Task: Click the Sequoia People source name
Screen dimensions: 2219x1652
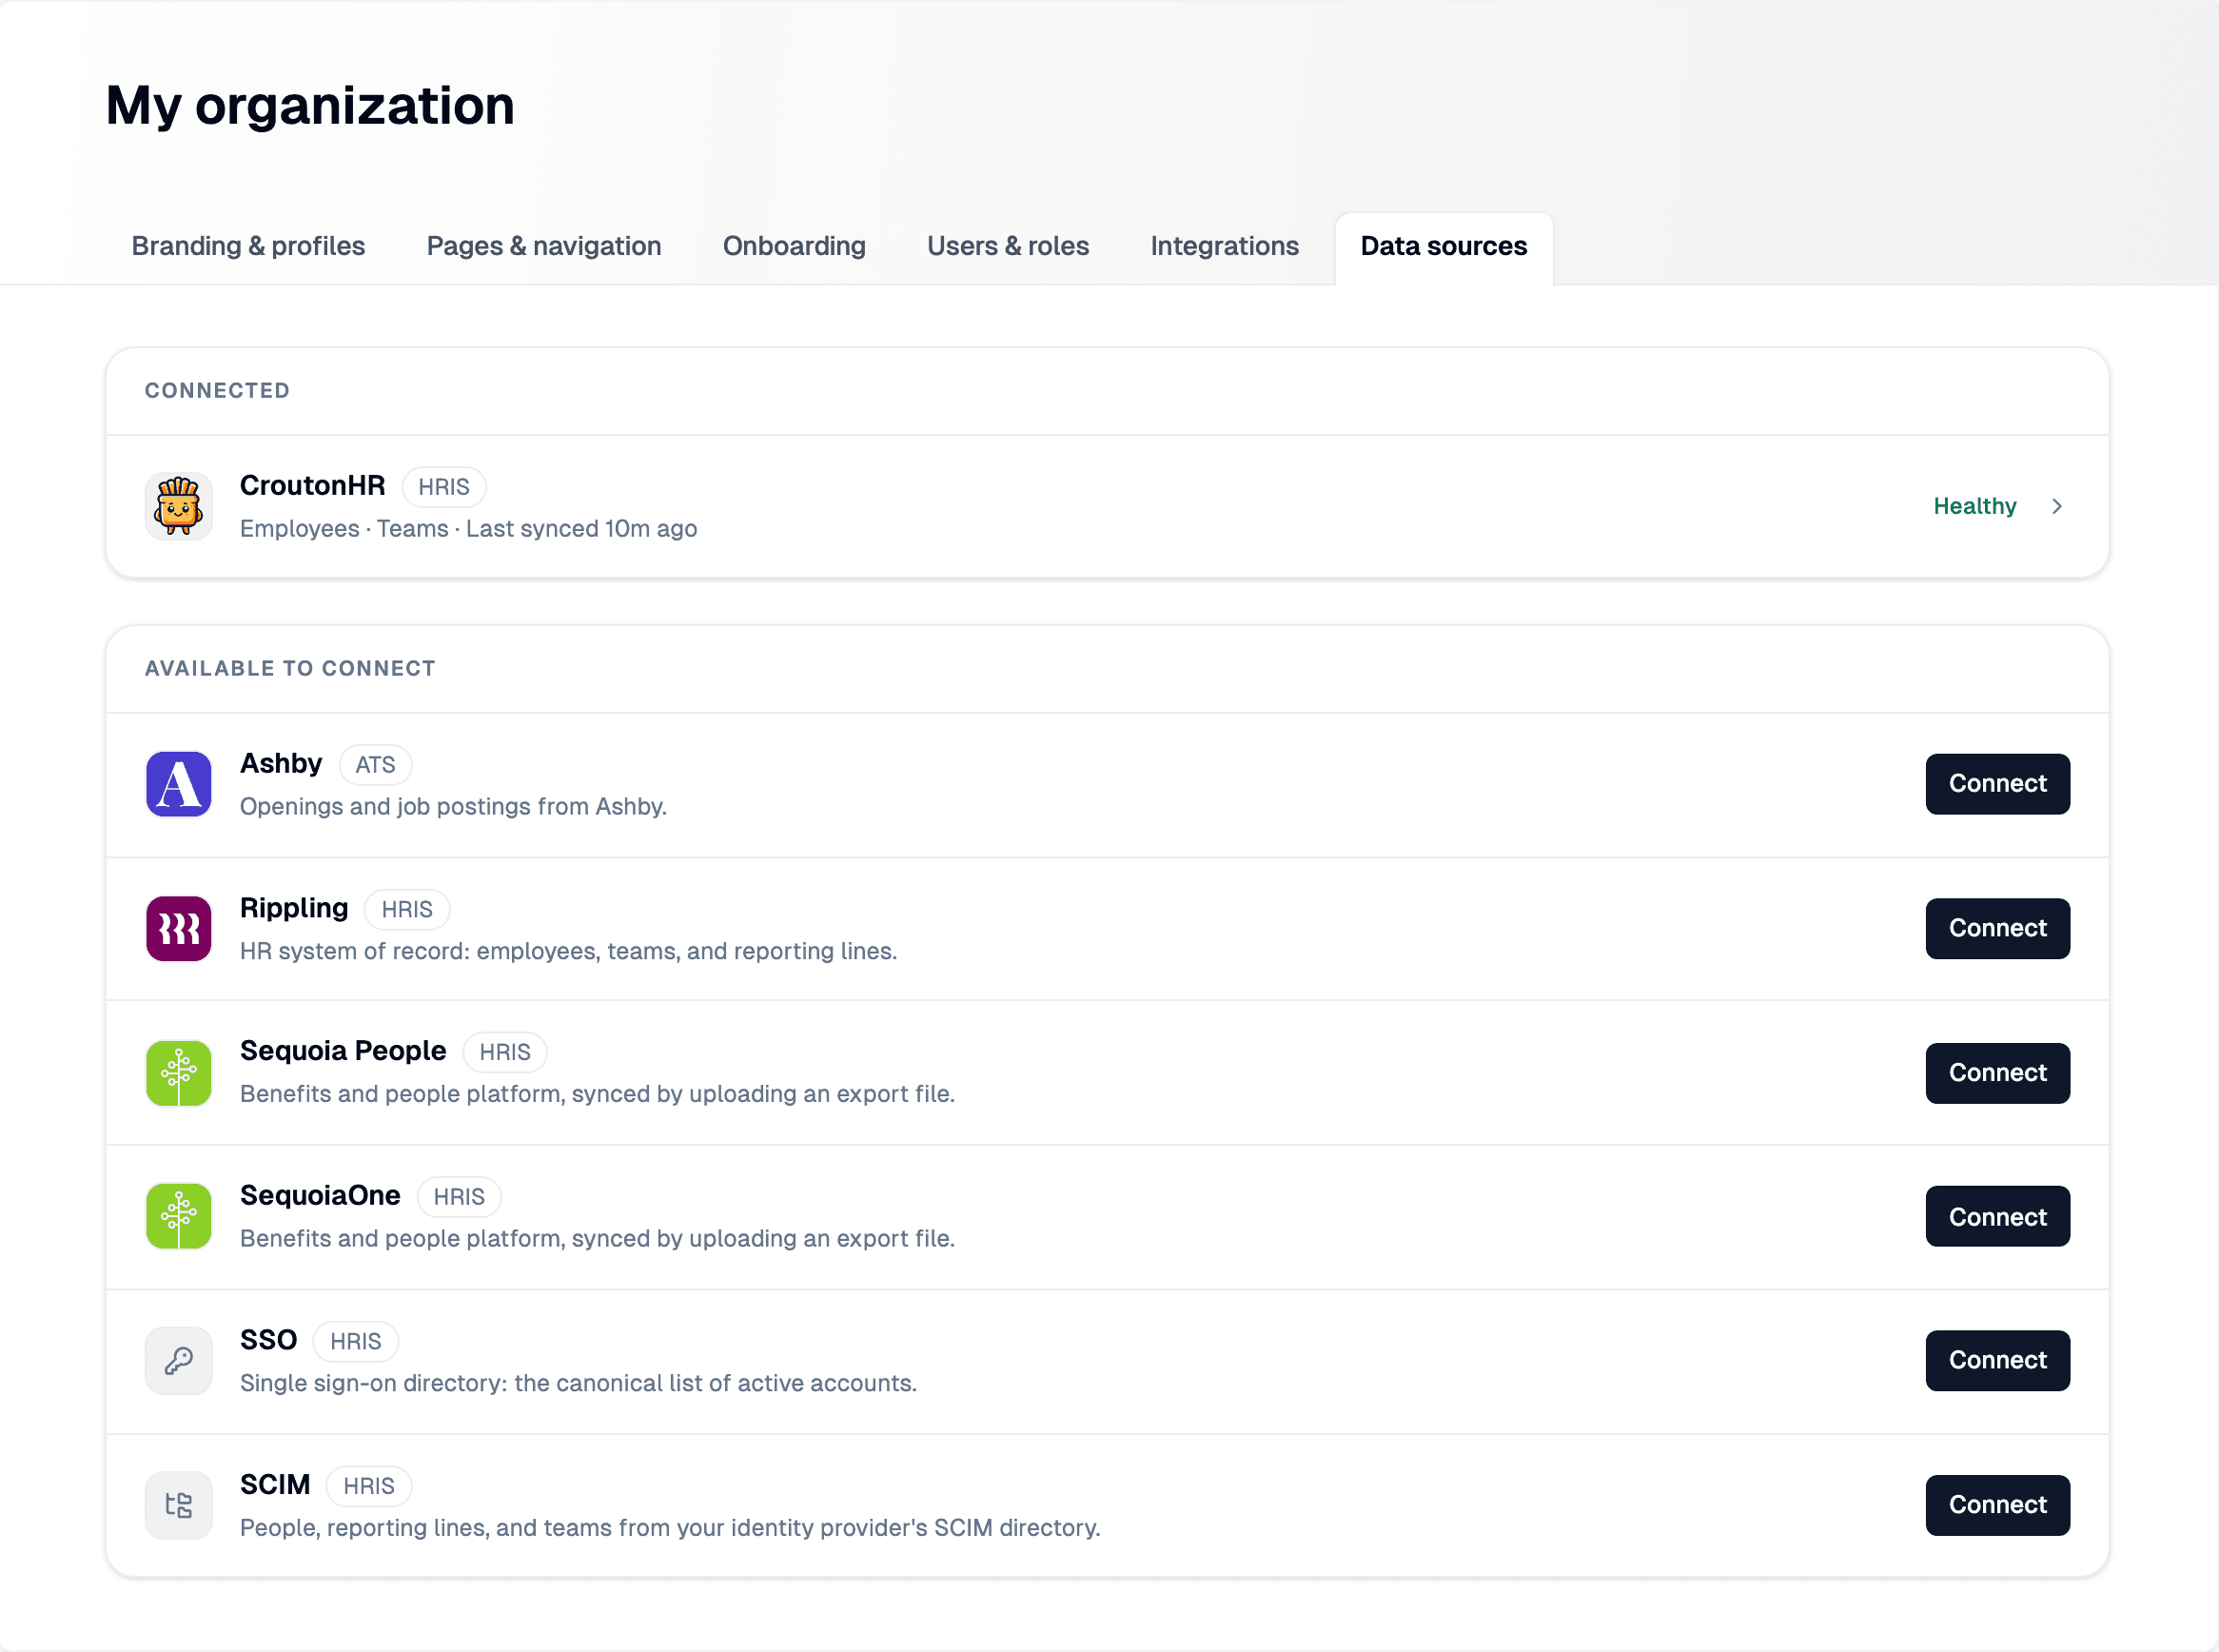Action: pos(343,1050)
